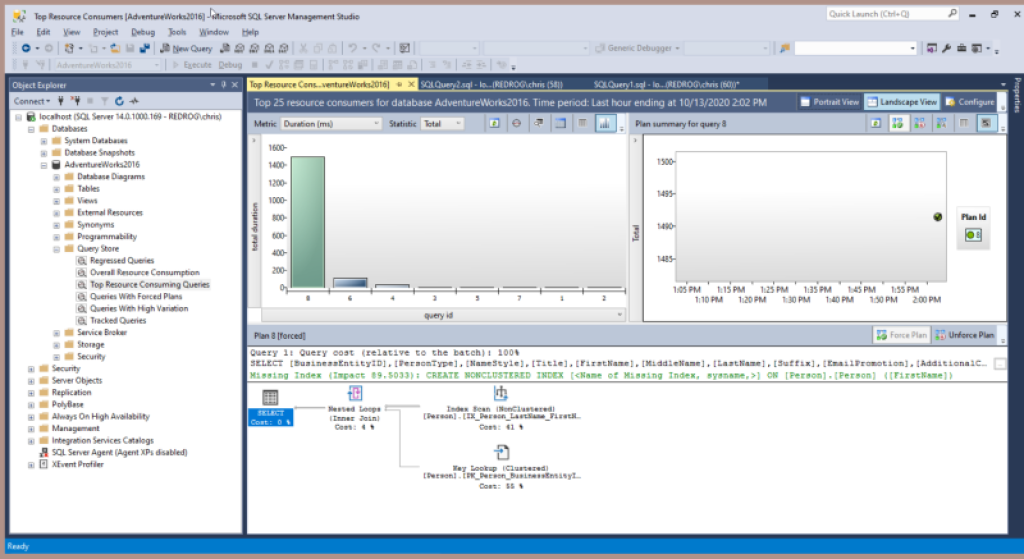Click the navigate backward toolbar icon

(x=26, y=48)
